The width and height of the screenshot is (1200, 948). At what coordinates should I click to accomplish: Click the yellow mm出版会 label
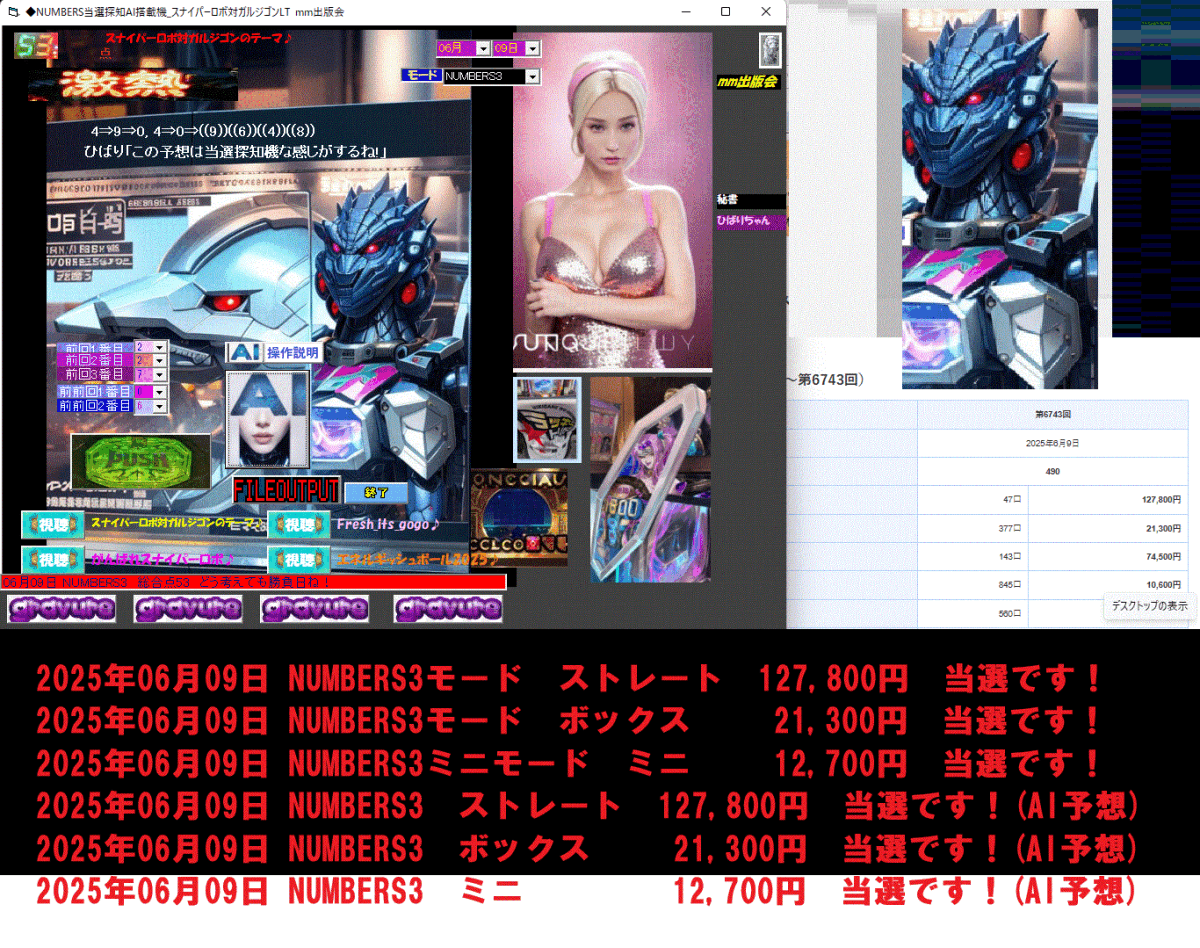click(748, 82)
